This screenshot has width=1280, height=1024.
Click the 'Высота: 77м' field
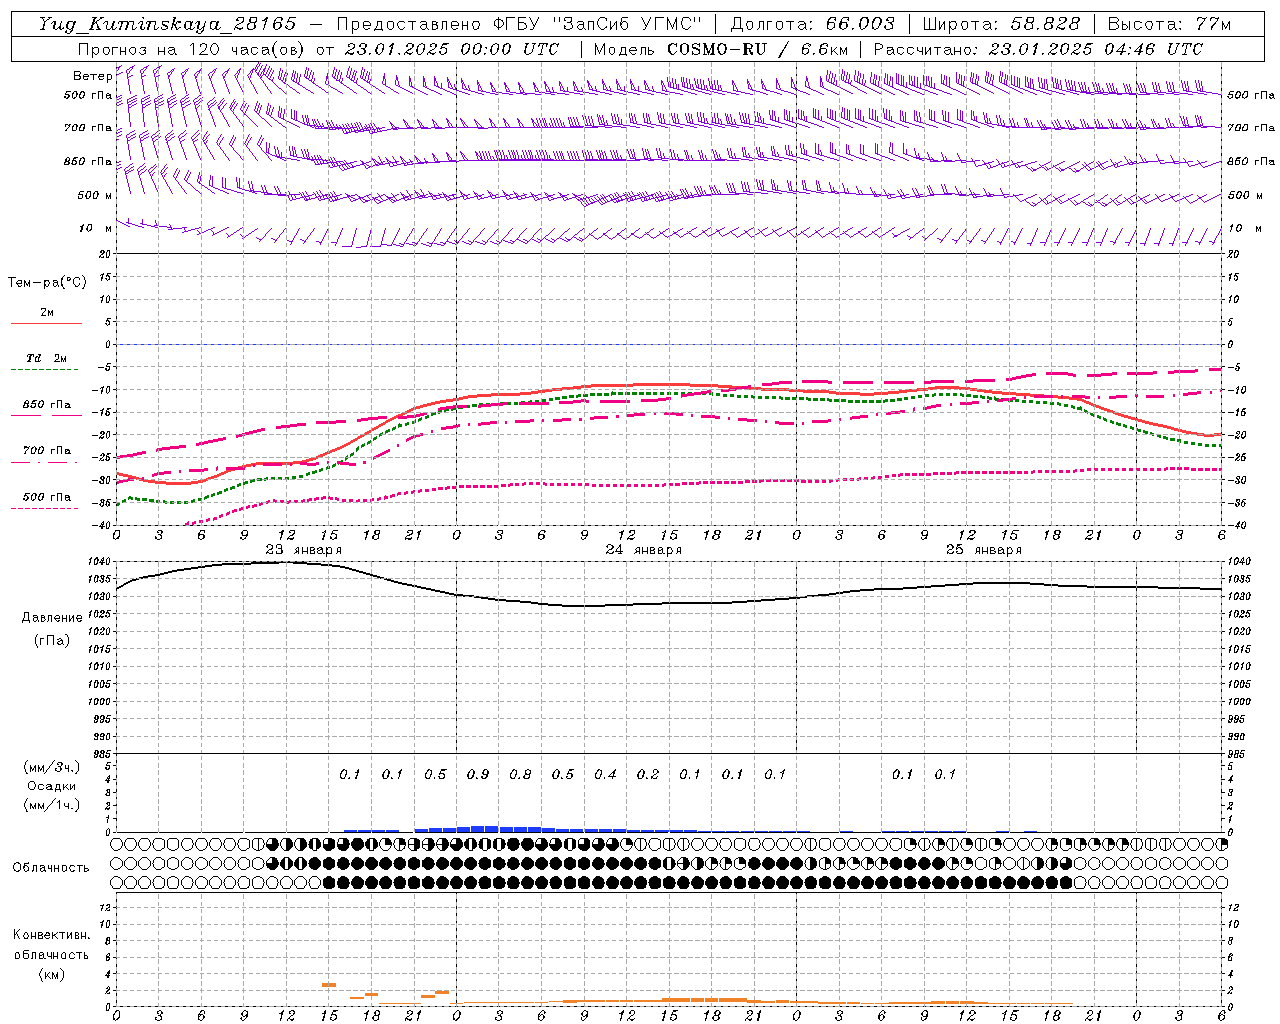point(1169,24)
